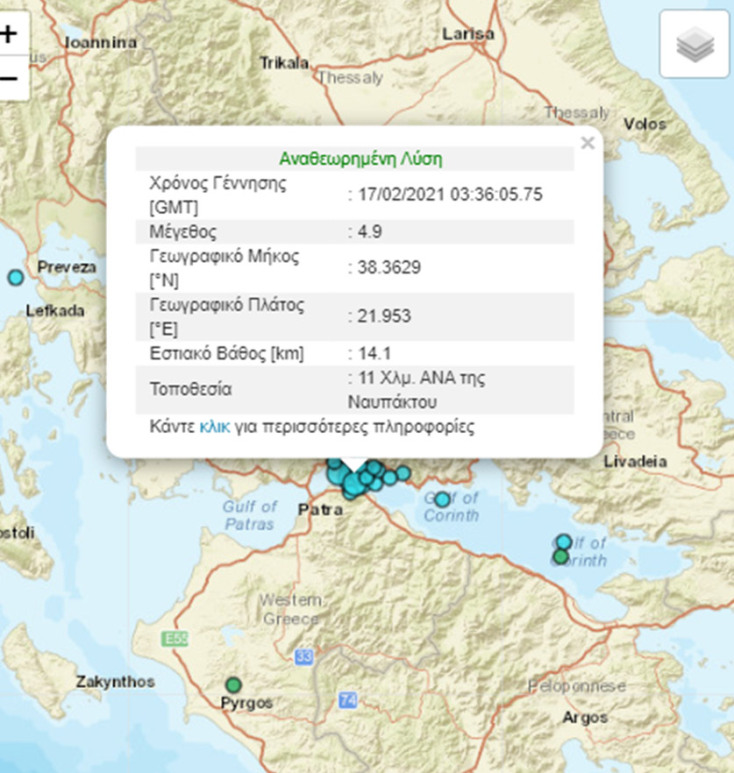Click the magnitude value 4.9

[370, 232]
